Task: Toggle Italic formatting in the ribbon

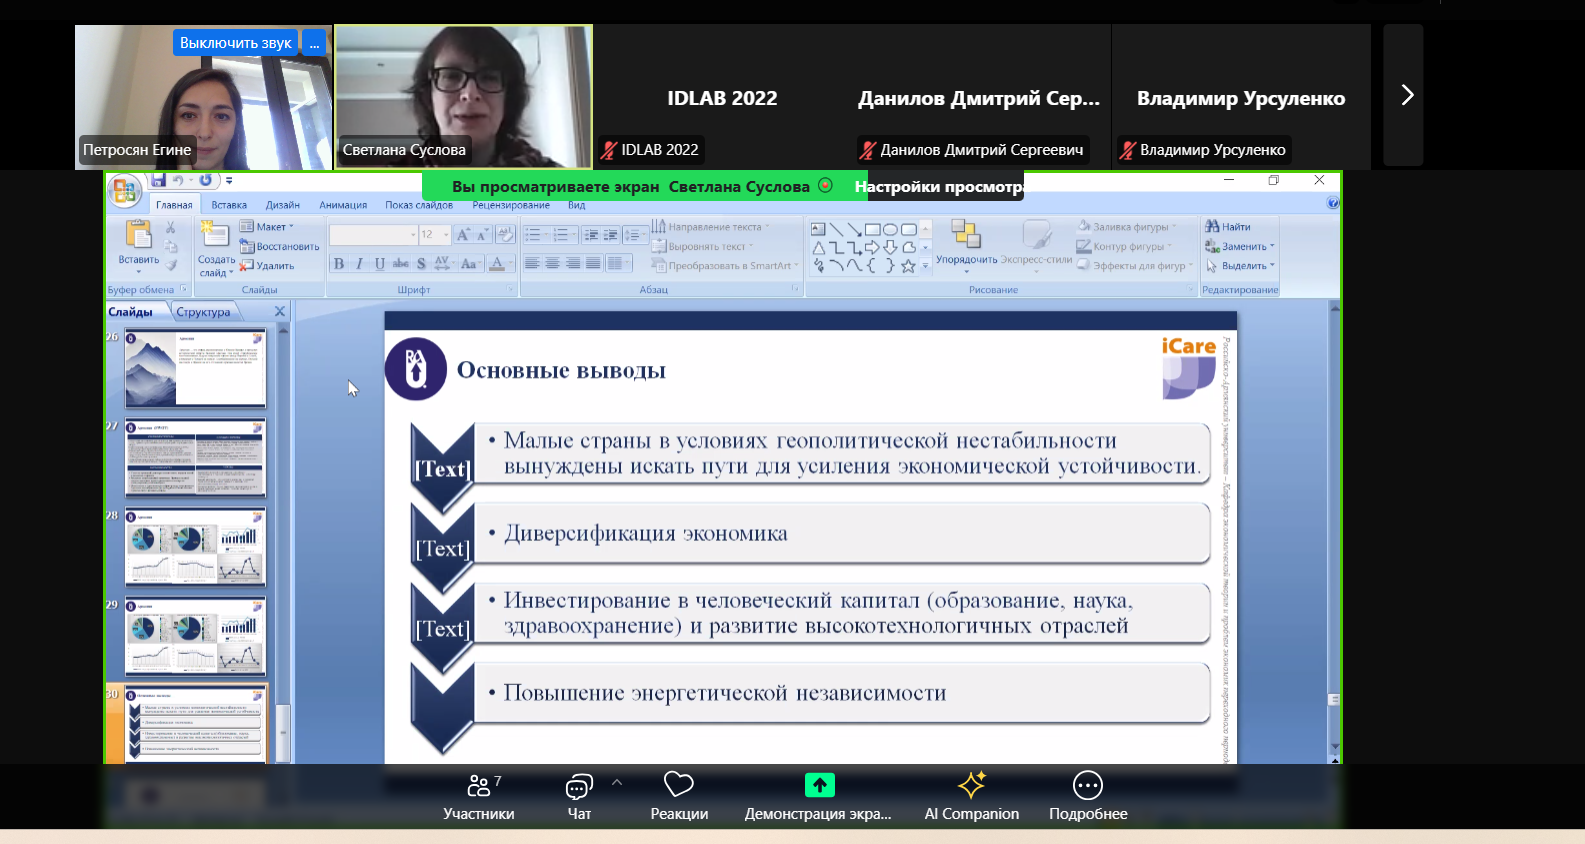Action: (x=359, y=264)
